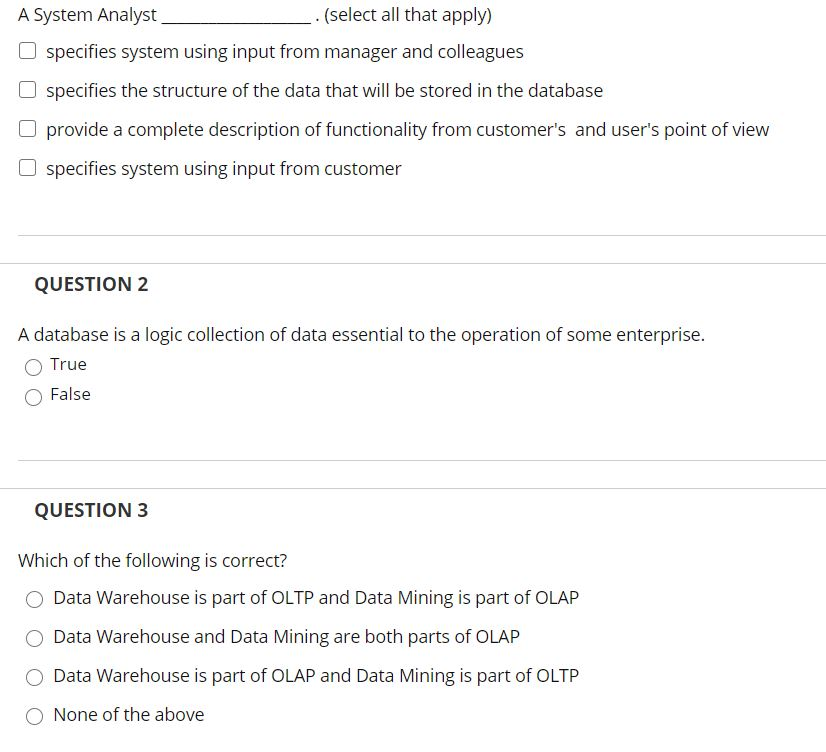Check the option about complete description of functionality
The height and width of the screenshot is (752, 826).
coord(27,127)
